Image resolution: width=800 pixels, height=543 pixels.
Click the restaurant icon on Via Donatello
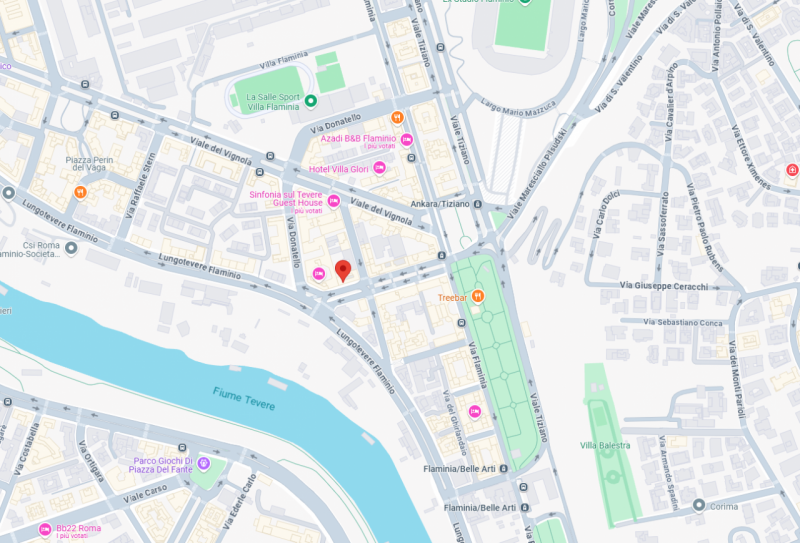click(x=397, y=118)
